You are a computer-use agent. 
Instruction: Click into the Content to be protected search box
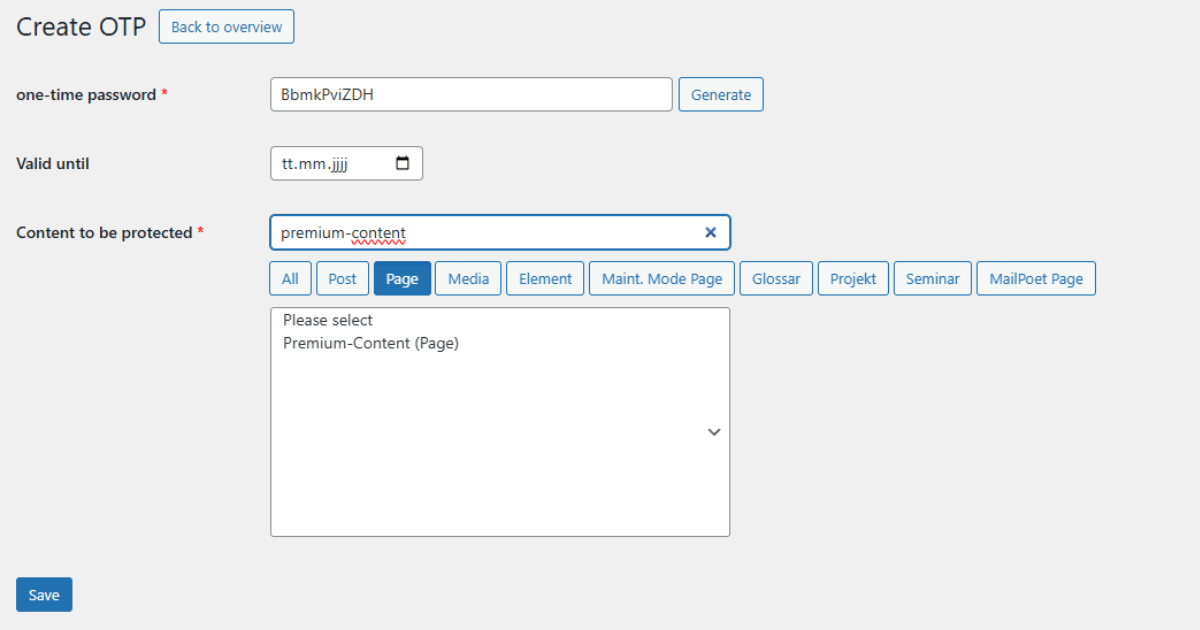(x=500, y=232)
